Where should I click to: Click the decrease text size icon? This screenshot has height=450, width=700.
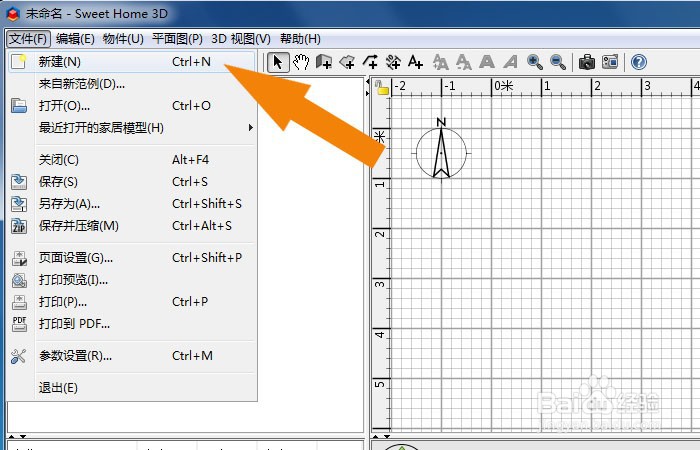(x=463, y=62)
